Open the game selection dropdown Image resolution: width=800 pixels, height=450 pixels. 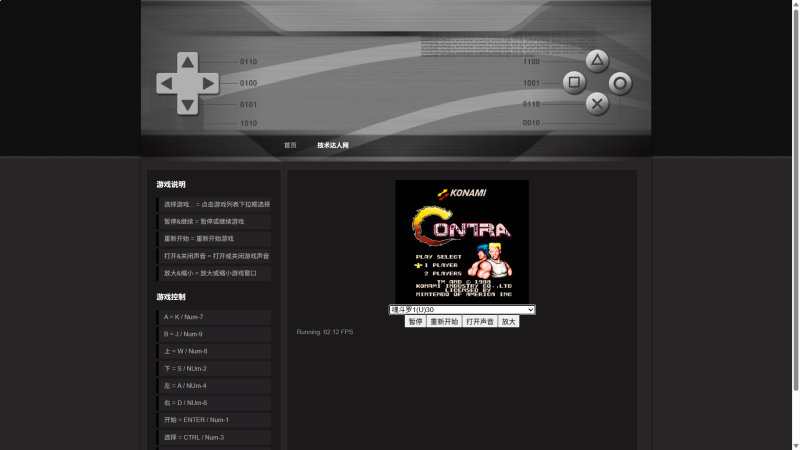(x=462, y=310)
